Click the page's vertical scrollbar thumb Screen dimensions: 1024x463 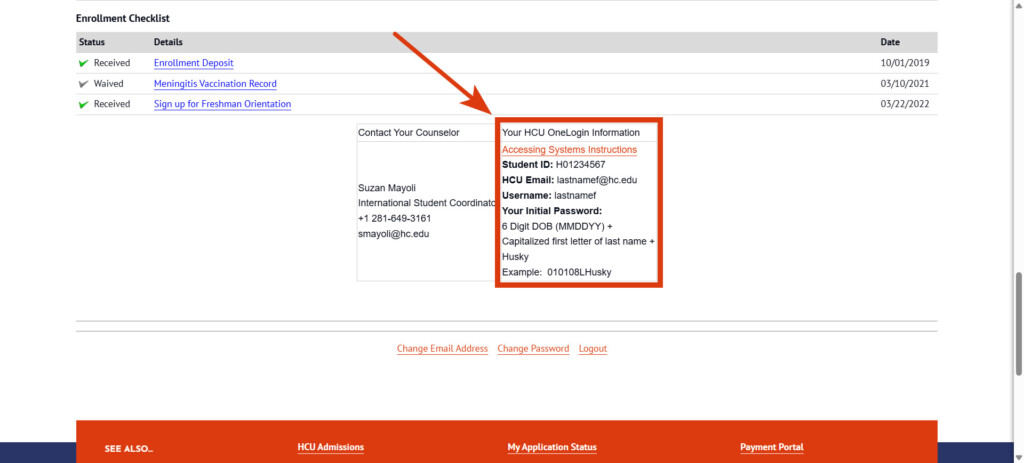coord(1019,324)
